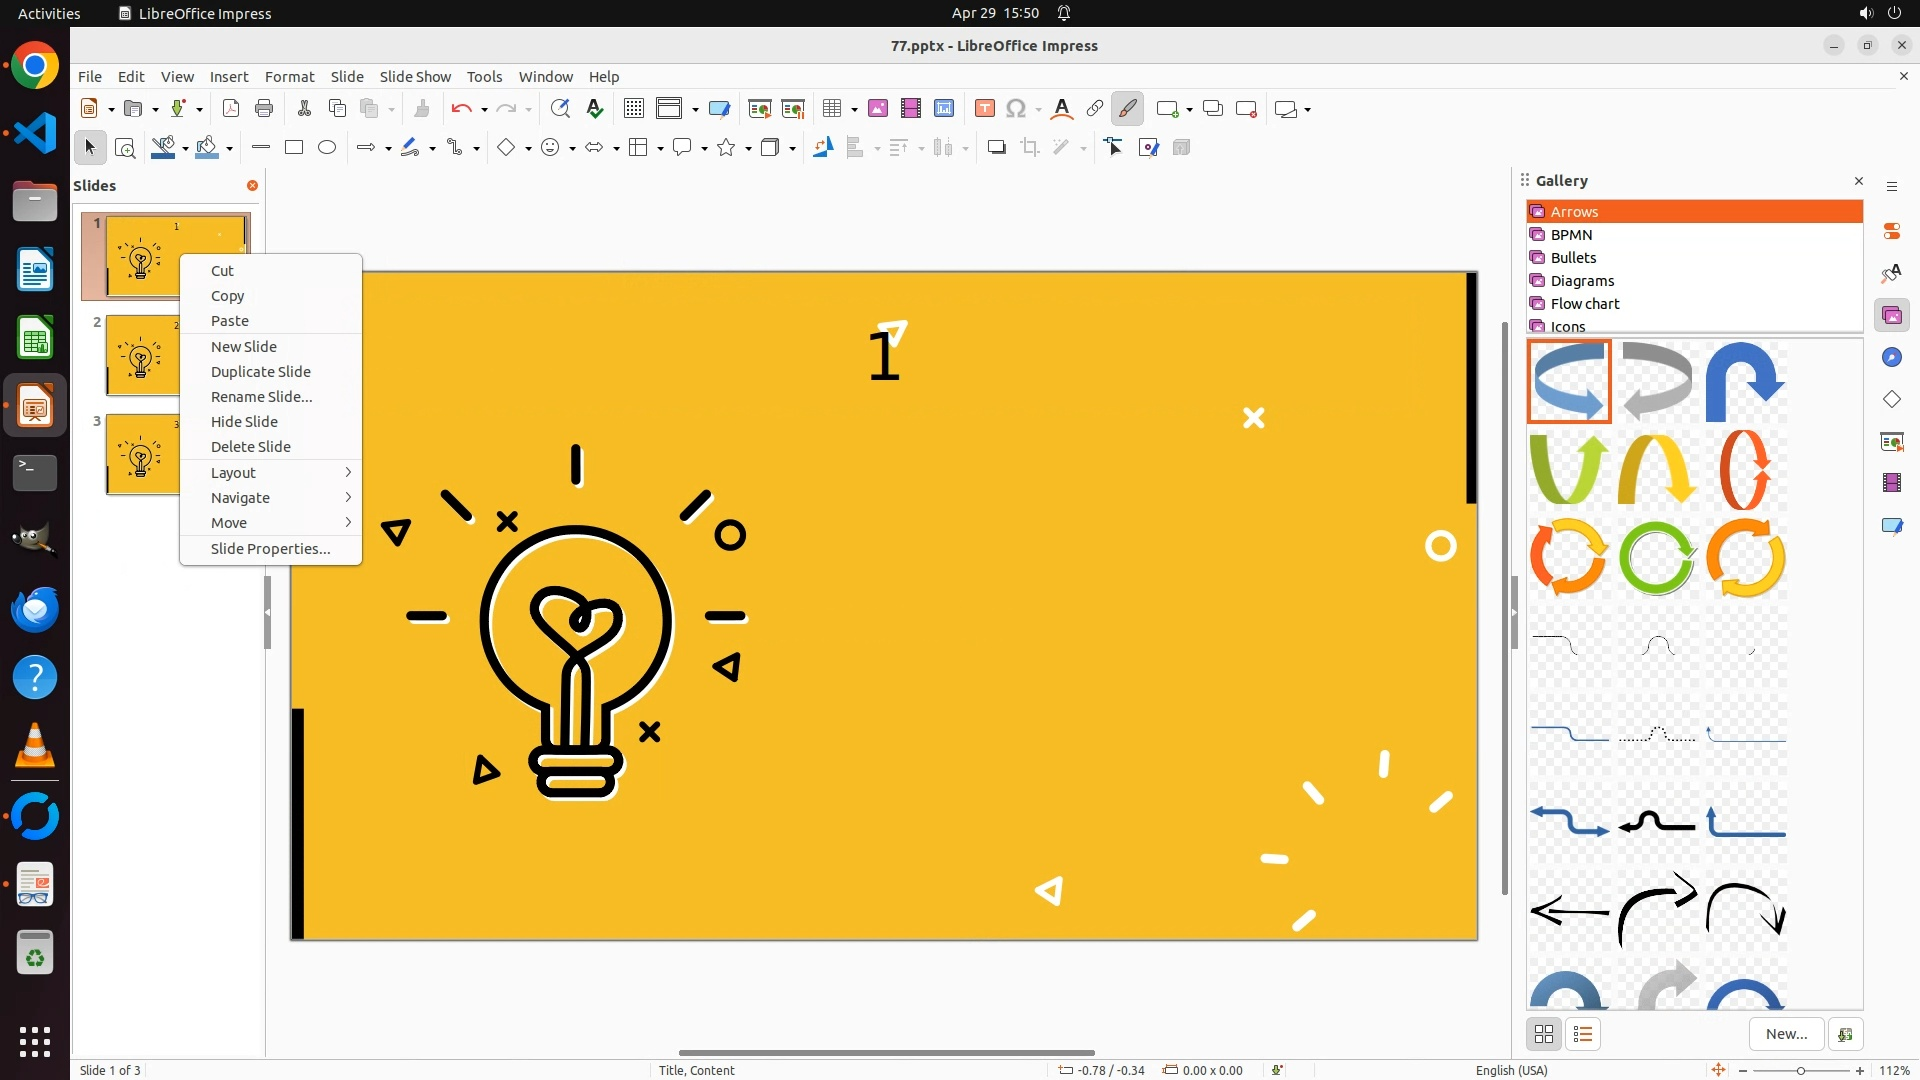Open the Navigator sidebar panel icon

point(1891,358)
